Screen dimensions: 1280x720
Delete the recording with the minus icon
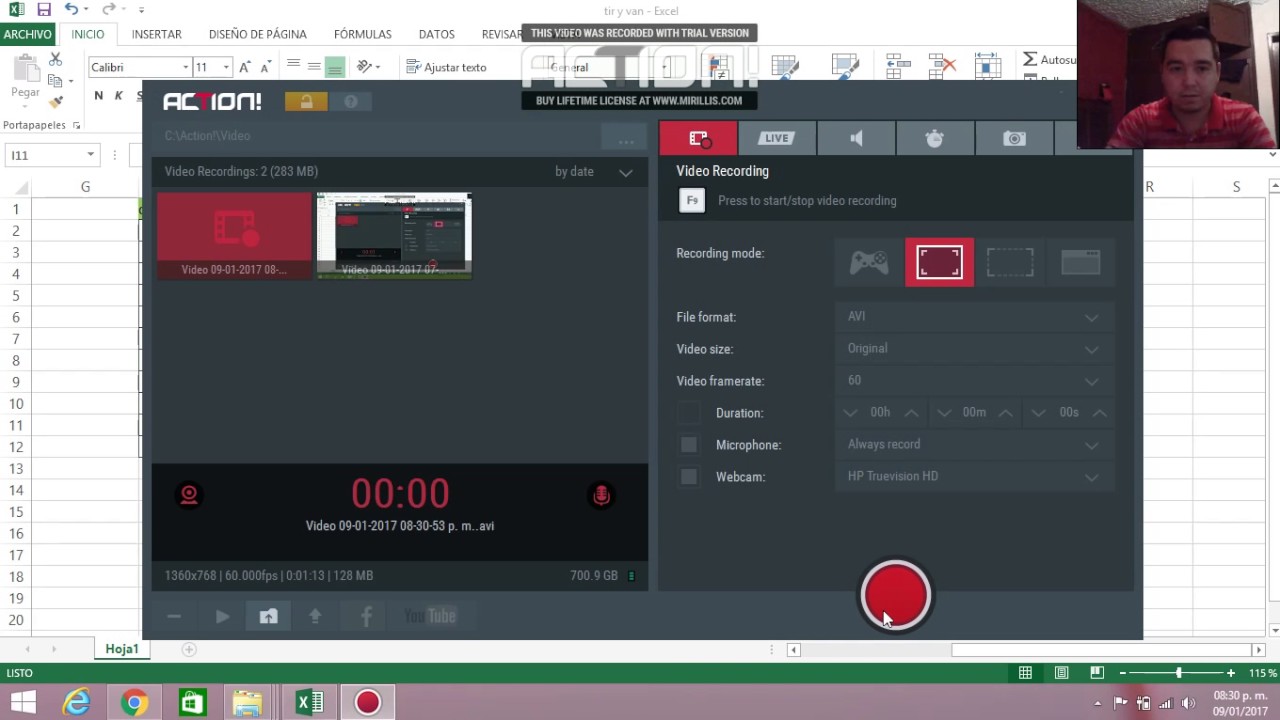174,617
